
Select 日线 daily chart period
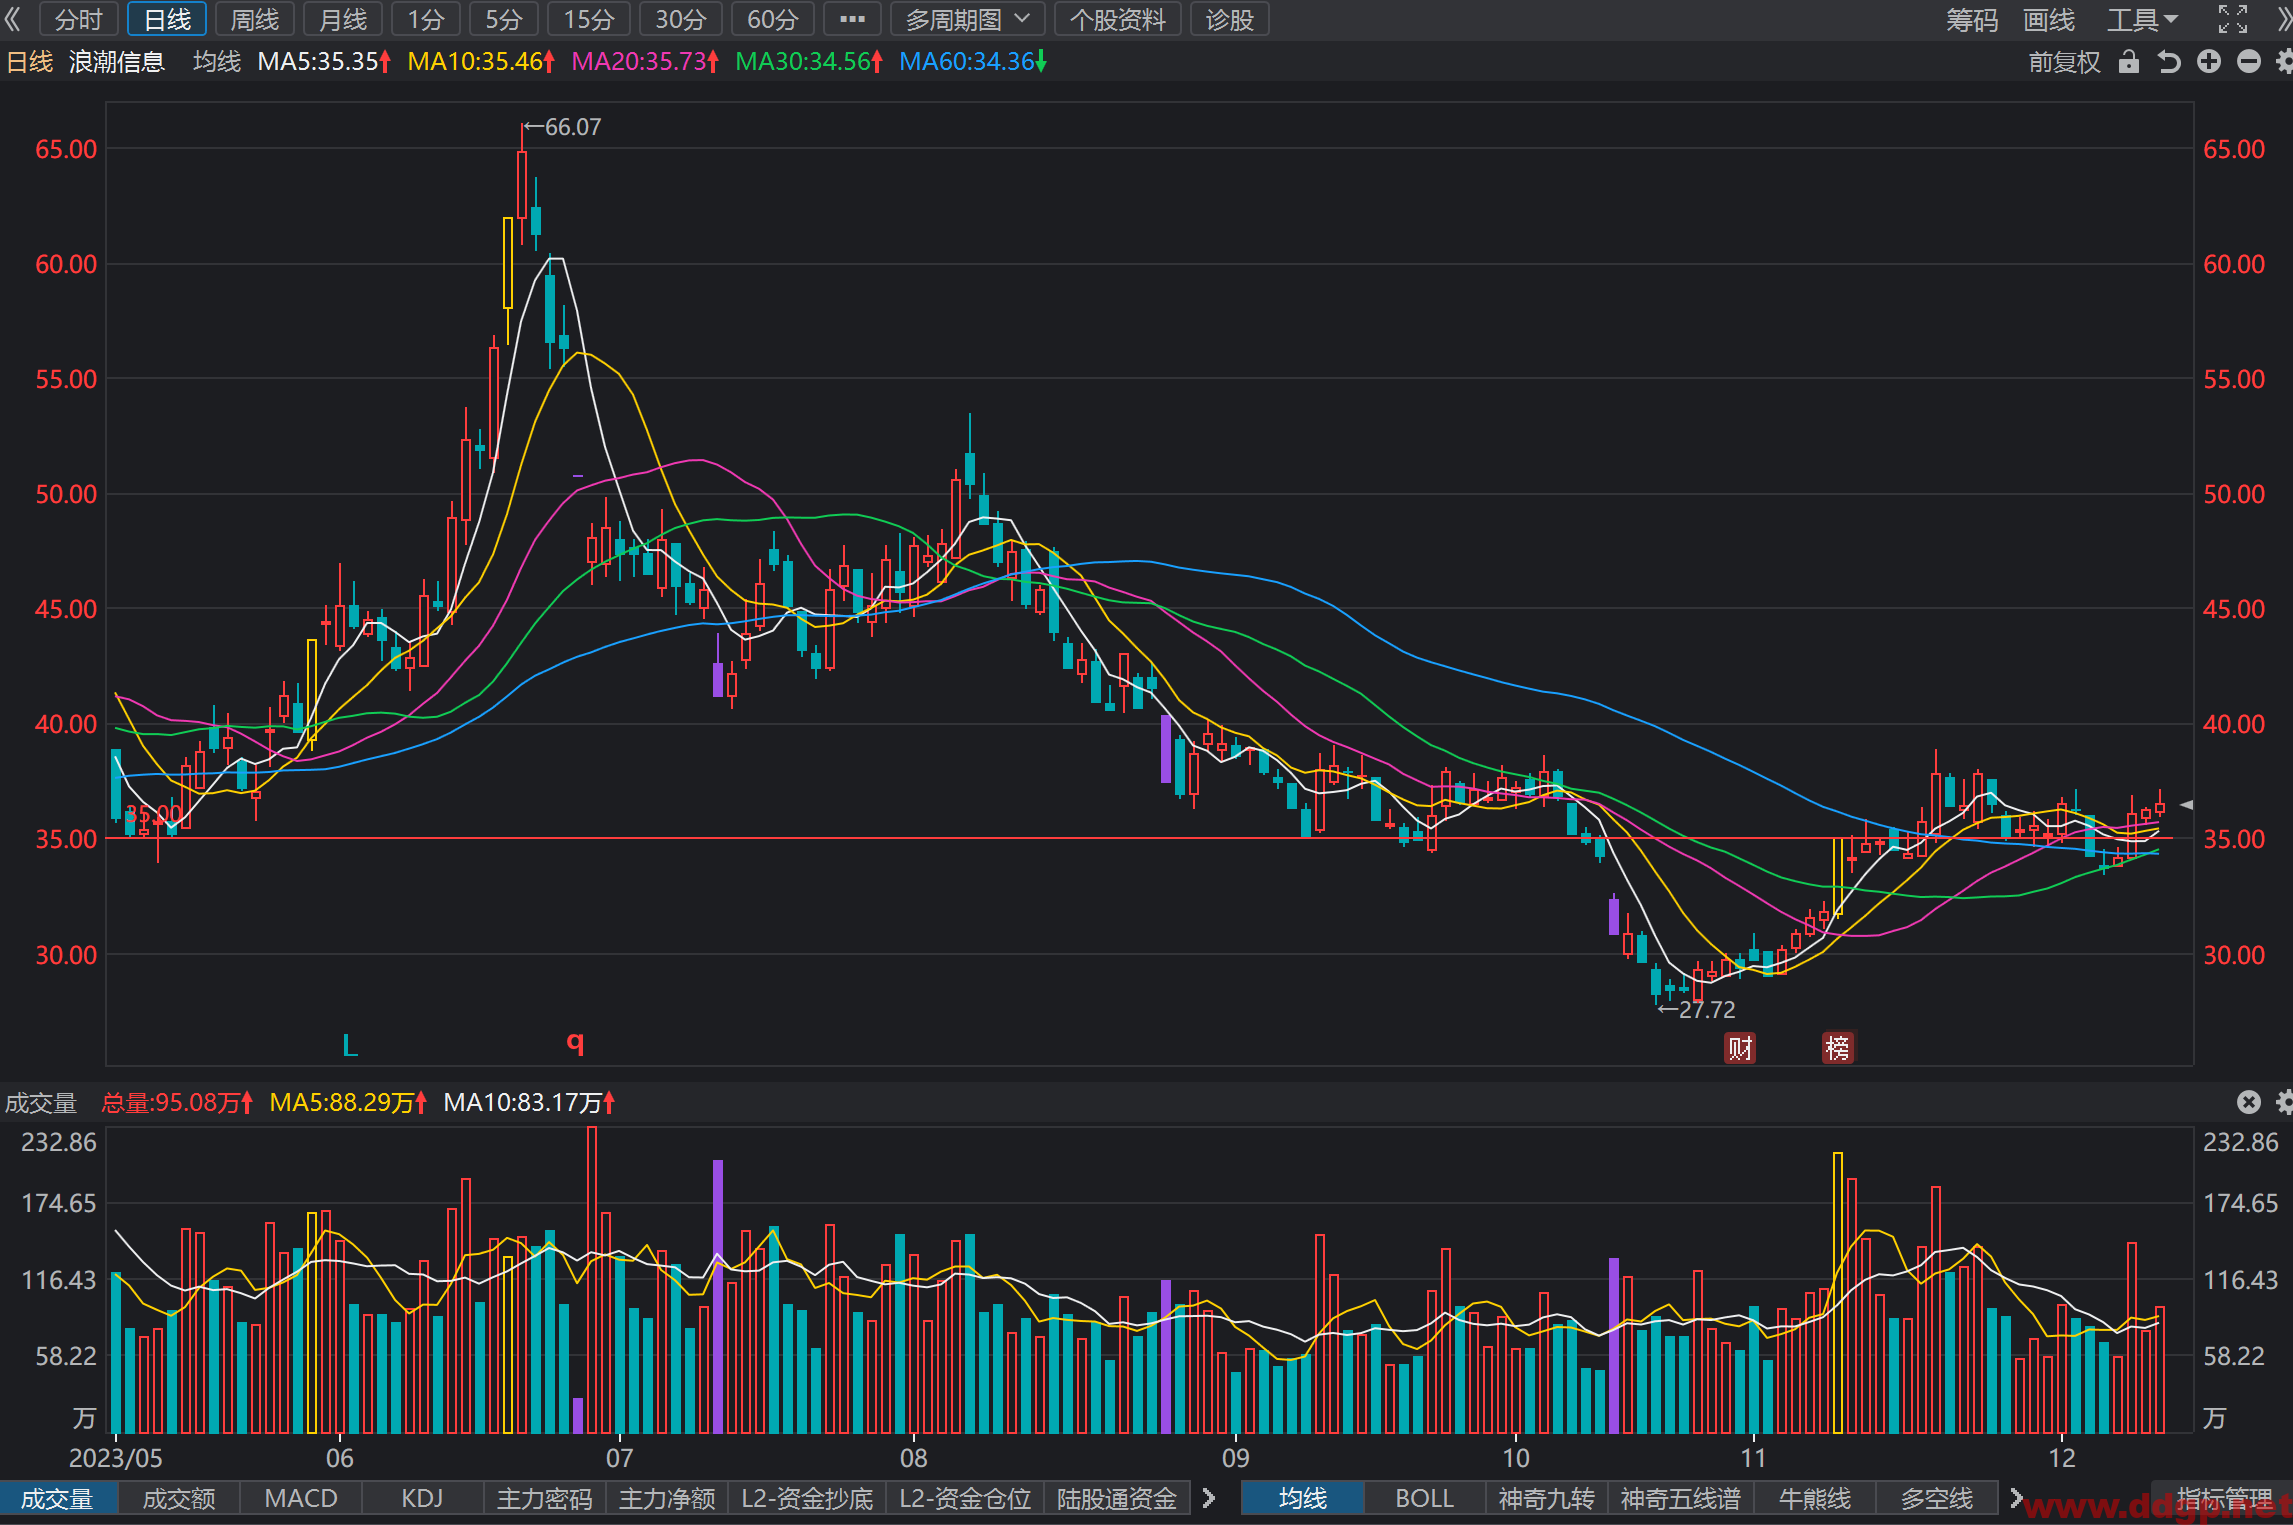[167, 19]
